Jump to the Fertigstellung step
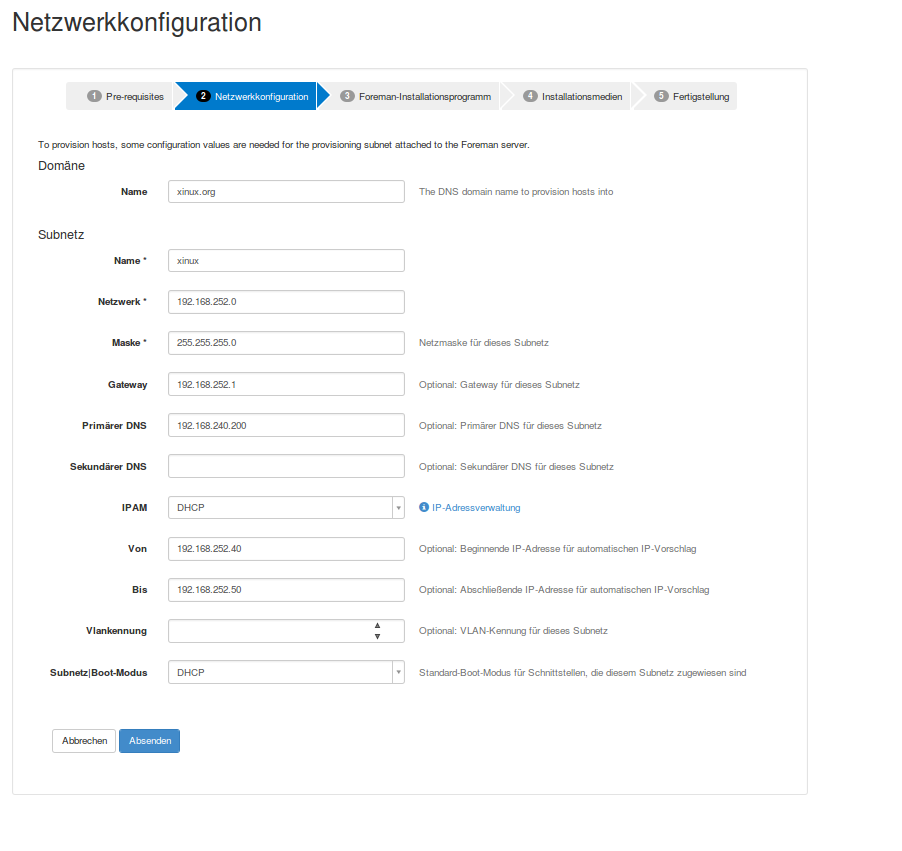 click(692, 97)
